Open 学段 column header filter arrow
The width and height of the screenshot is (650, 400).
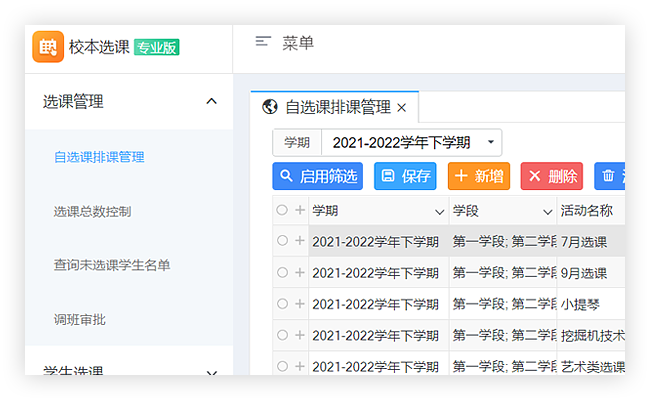(x=548, y=212)
